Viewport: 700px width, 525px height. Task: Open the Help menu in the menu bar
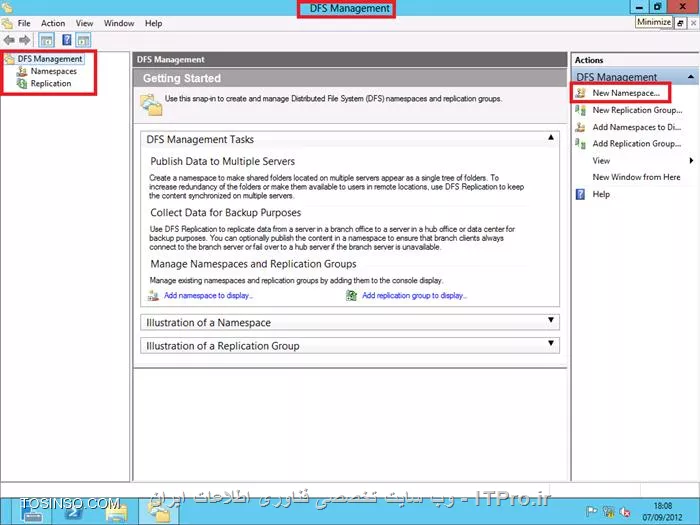(154, 23)
